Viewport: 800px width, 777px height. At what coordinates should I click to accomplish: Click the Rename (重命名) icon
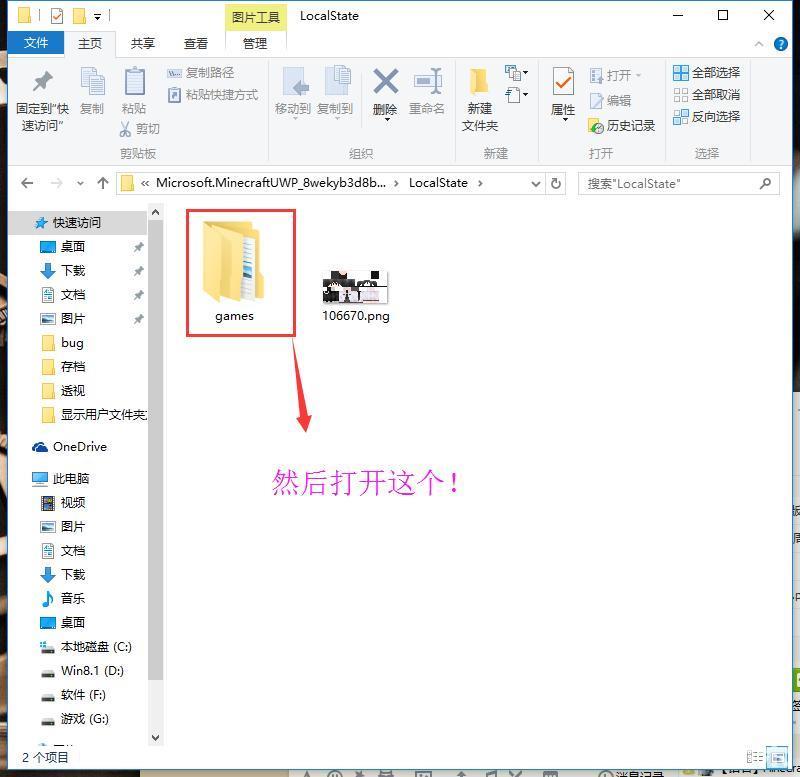point(427,82)
